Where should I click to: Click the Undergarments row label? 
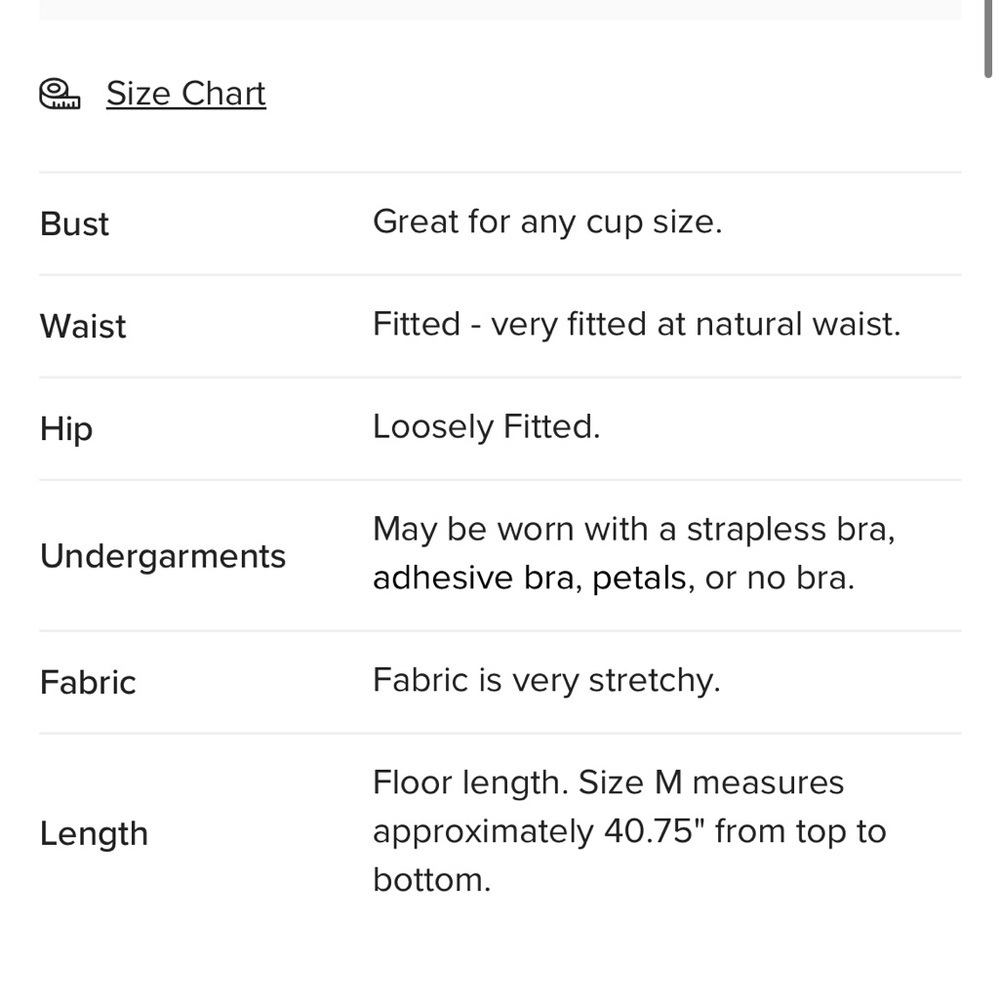pyautogui.click(x=163, y=556)
